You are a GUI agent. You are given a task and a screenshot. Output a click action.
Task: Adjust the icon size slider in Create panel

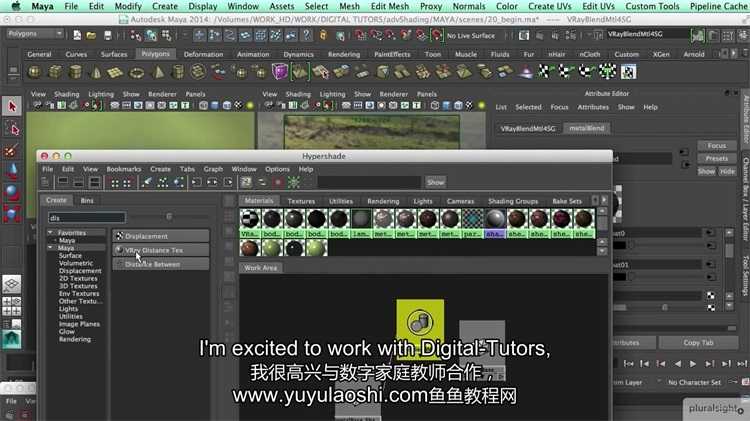click(x=169, y=217)
